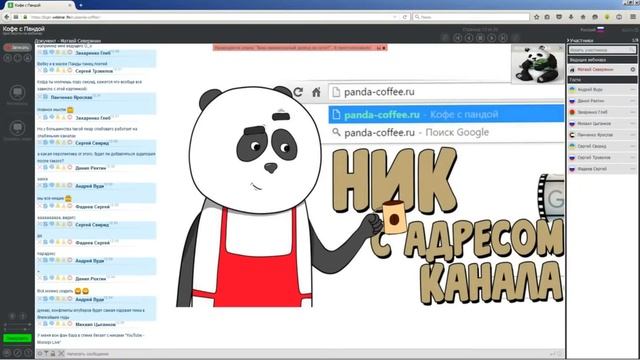Open options dots for guest Фадеев Сергей
Screen dimensions: 640x360
click(633, 169)
